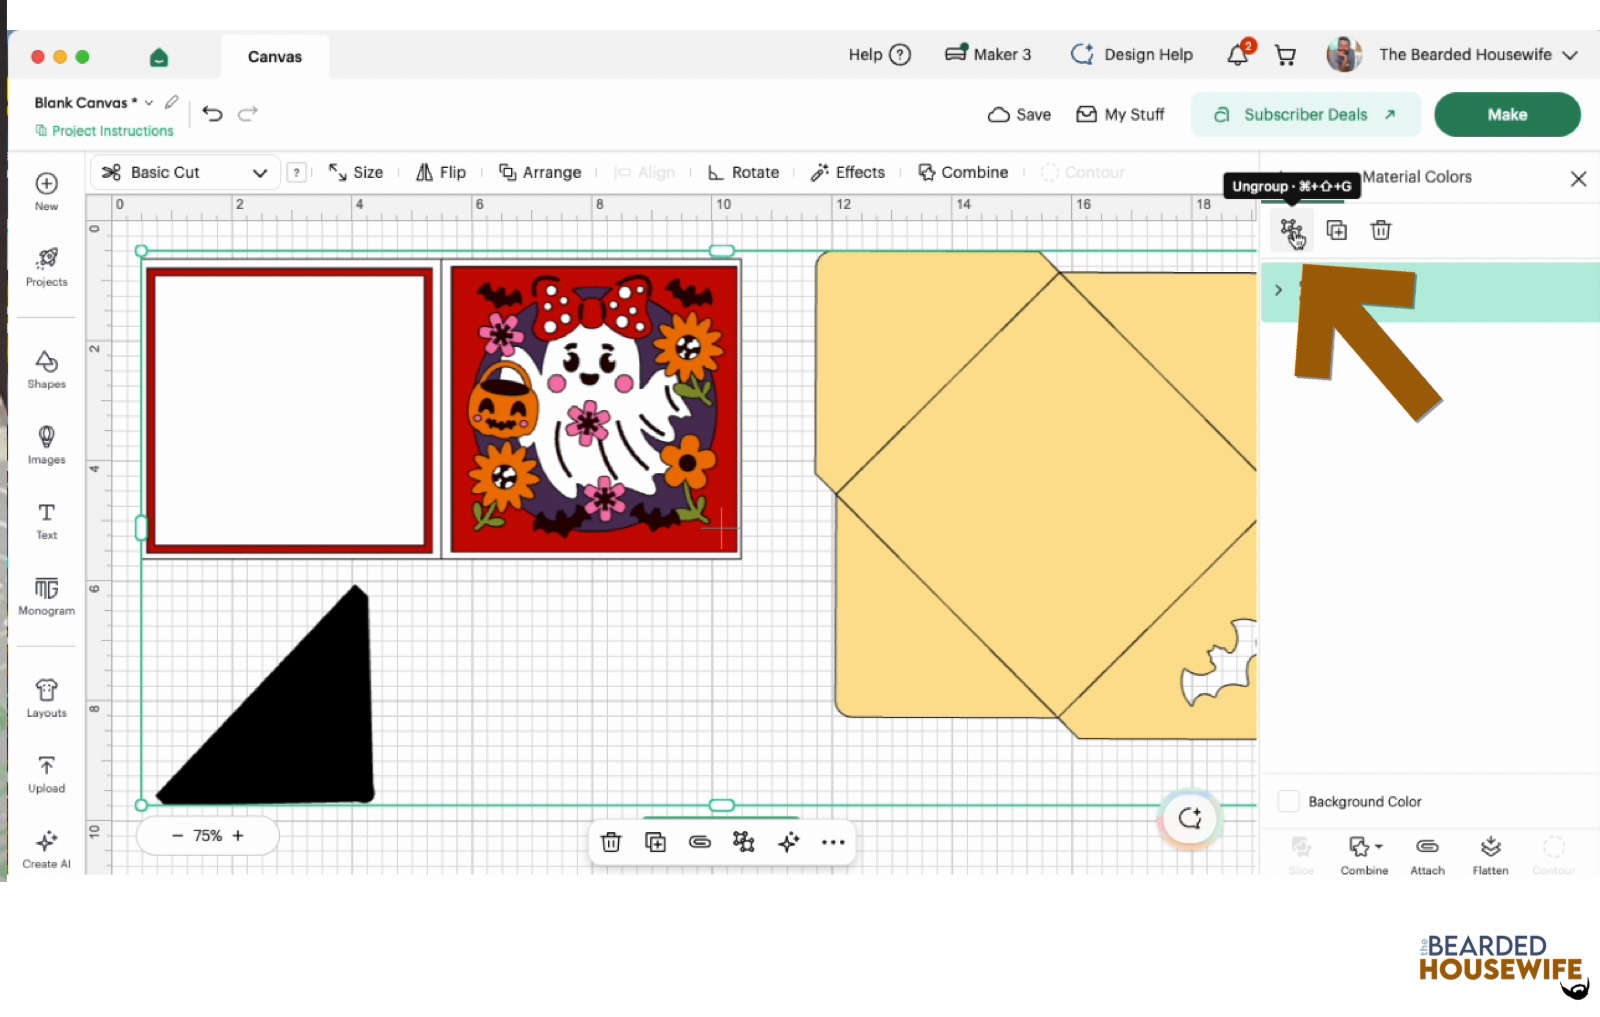Screen dimensions: 1600x1017
Task: Open the Basic Cut operation dropdown
Action: pyautogui.click(x=184, y=172)
